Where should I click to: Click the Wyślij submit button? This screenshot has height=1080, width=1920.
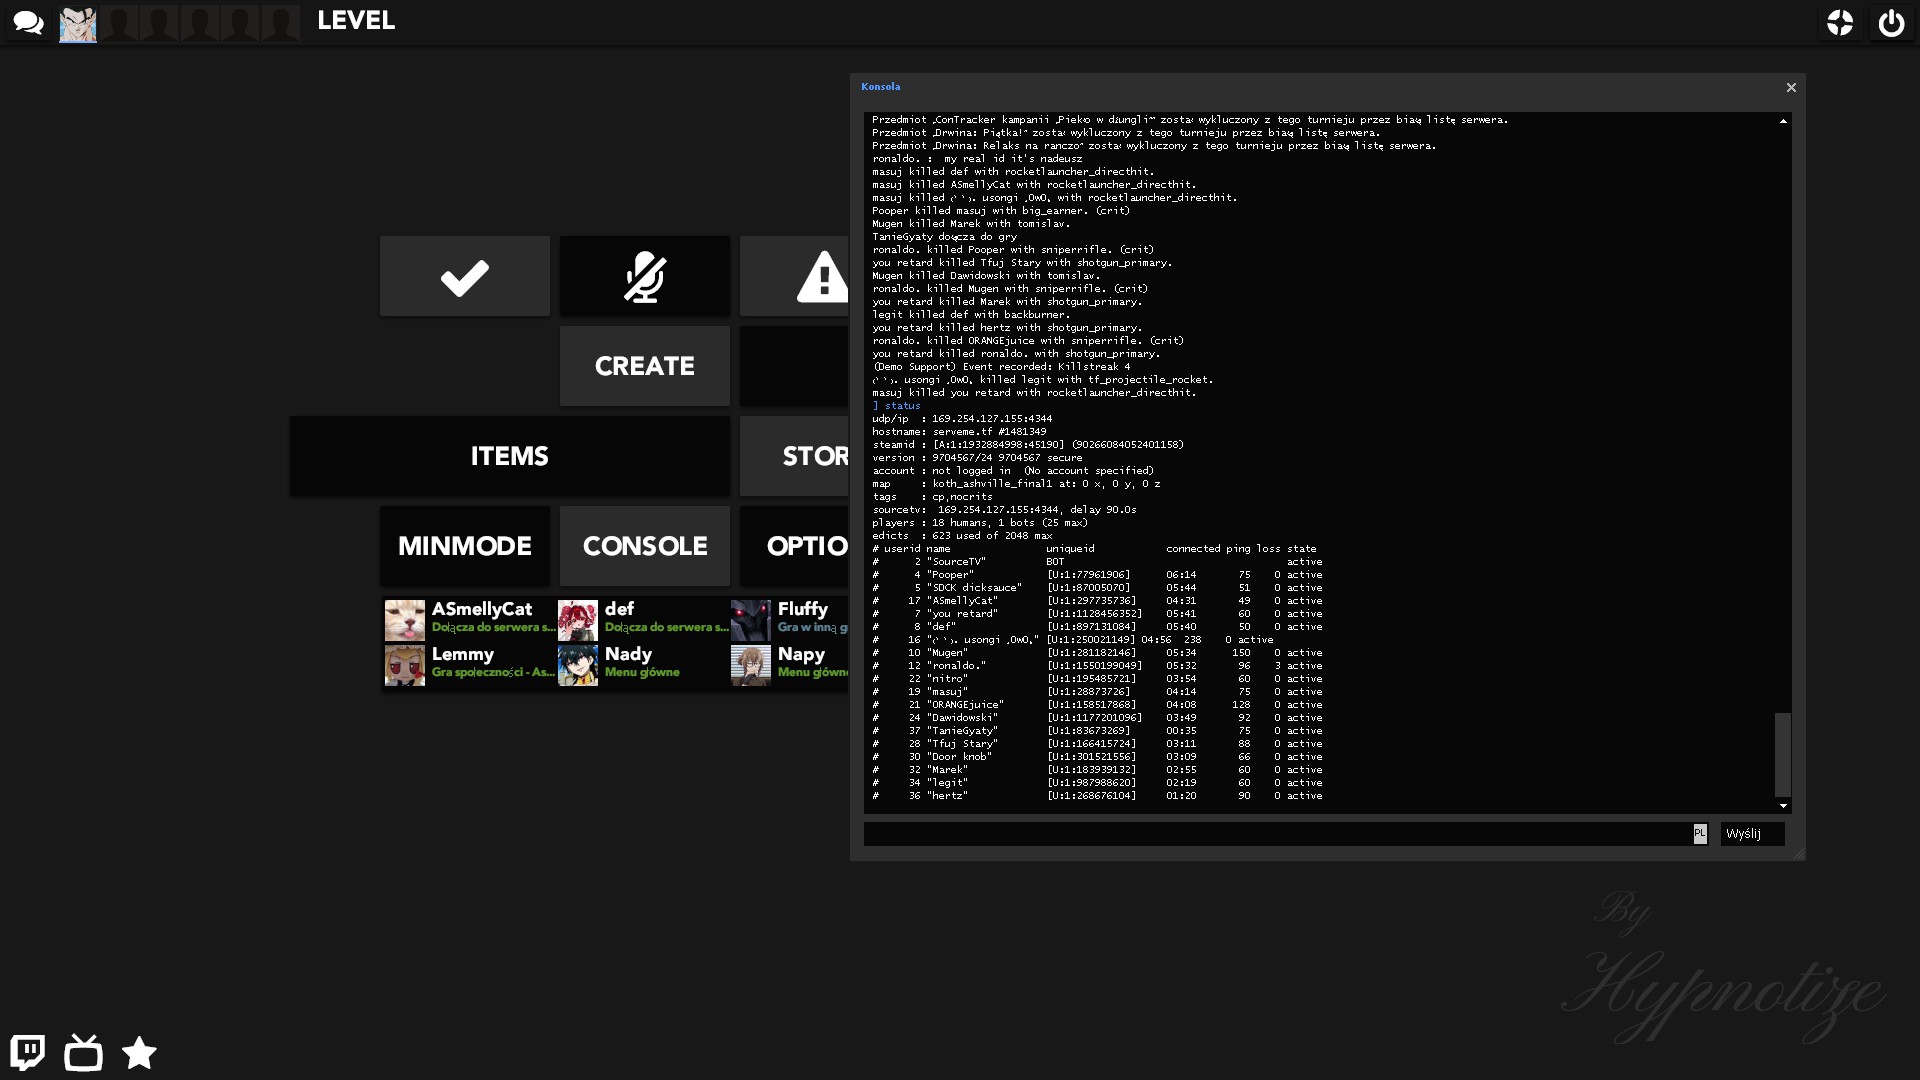[1751, 833]
